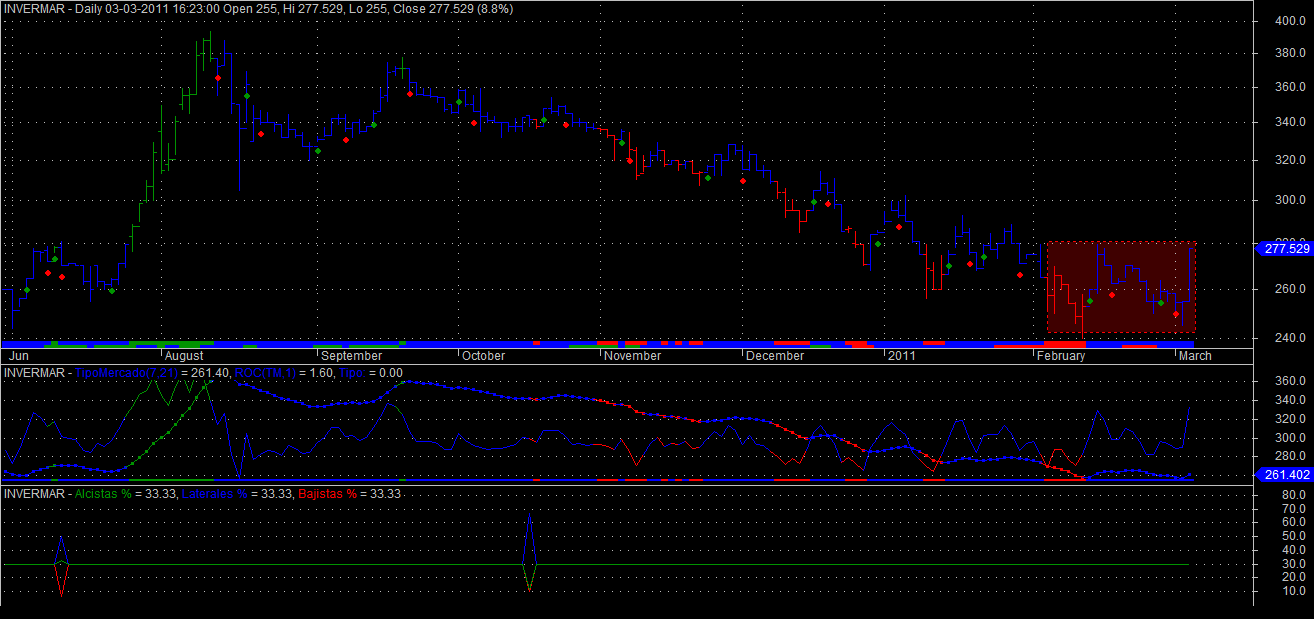Jump to October on the date axis
Viewport: 1314px width, 619px height.
(x=484, y=356)
